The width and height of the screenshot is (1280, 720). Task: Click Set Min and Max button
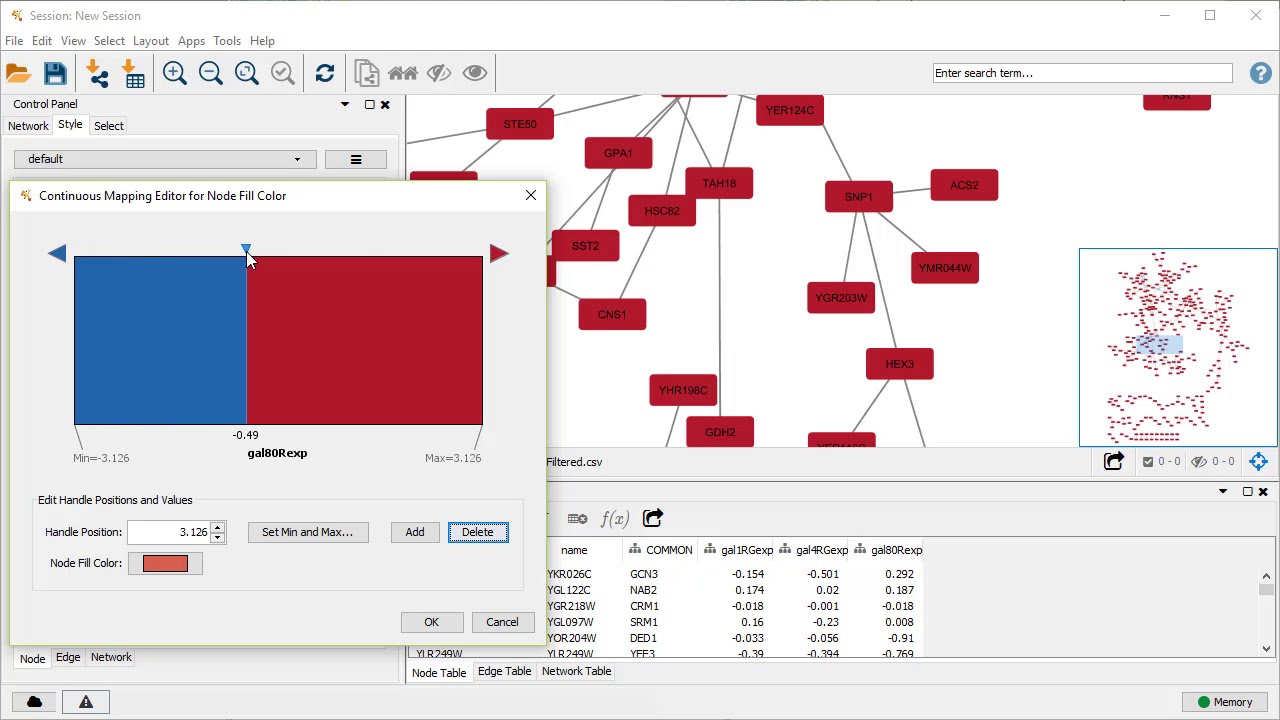[307, 532]
